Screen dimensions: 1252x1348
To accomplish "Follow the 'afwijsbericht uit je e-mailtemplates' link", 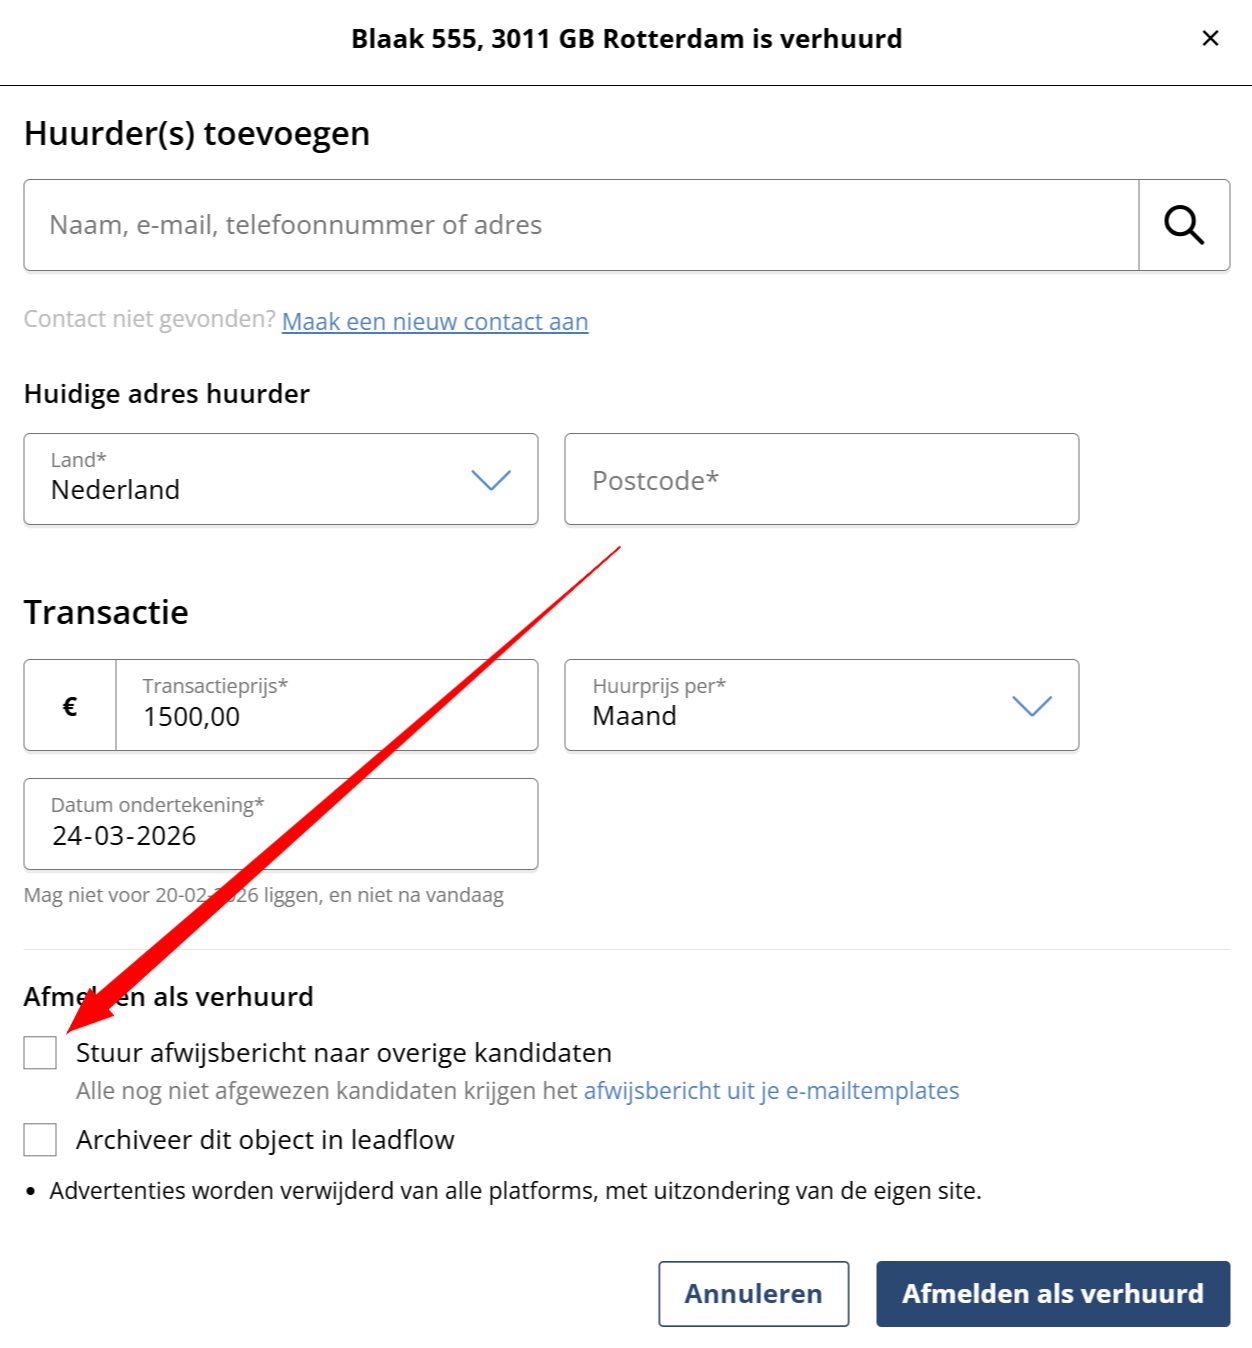I will (771, 1091).
